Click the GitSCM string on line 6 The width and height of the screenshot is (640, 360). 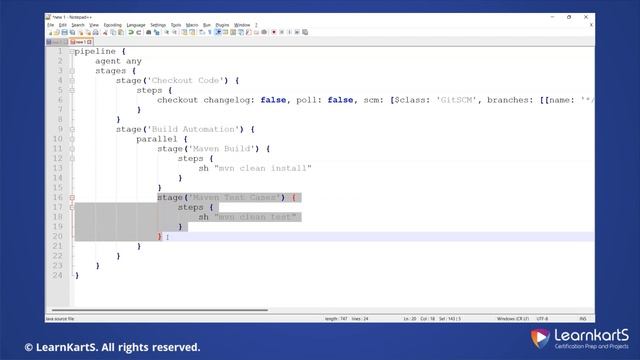(456, 100)
